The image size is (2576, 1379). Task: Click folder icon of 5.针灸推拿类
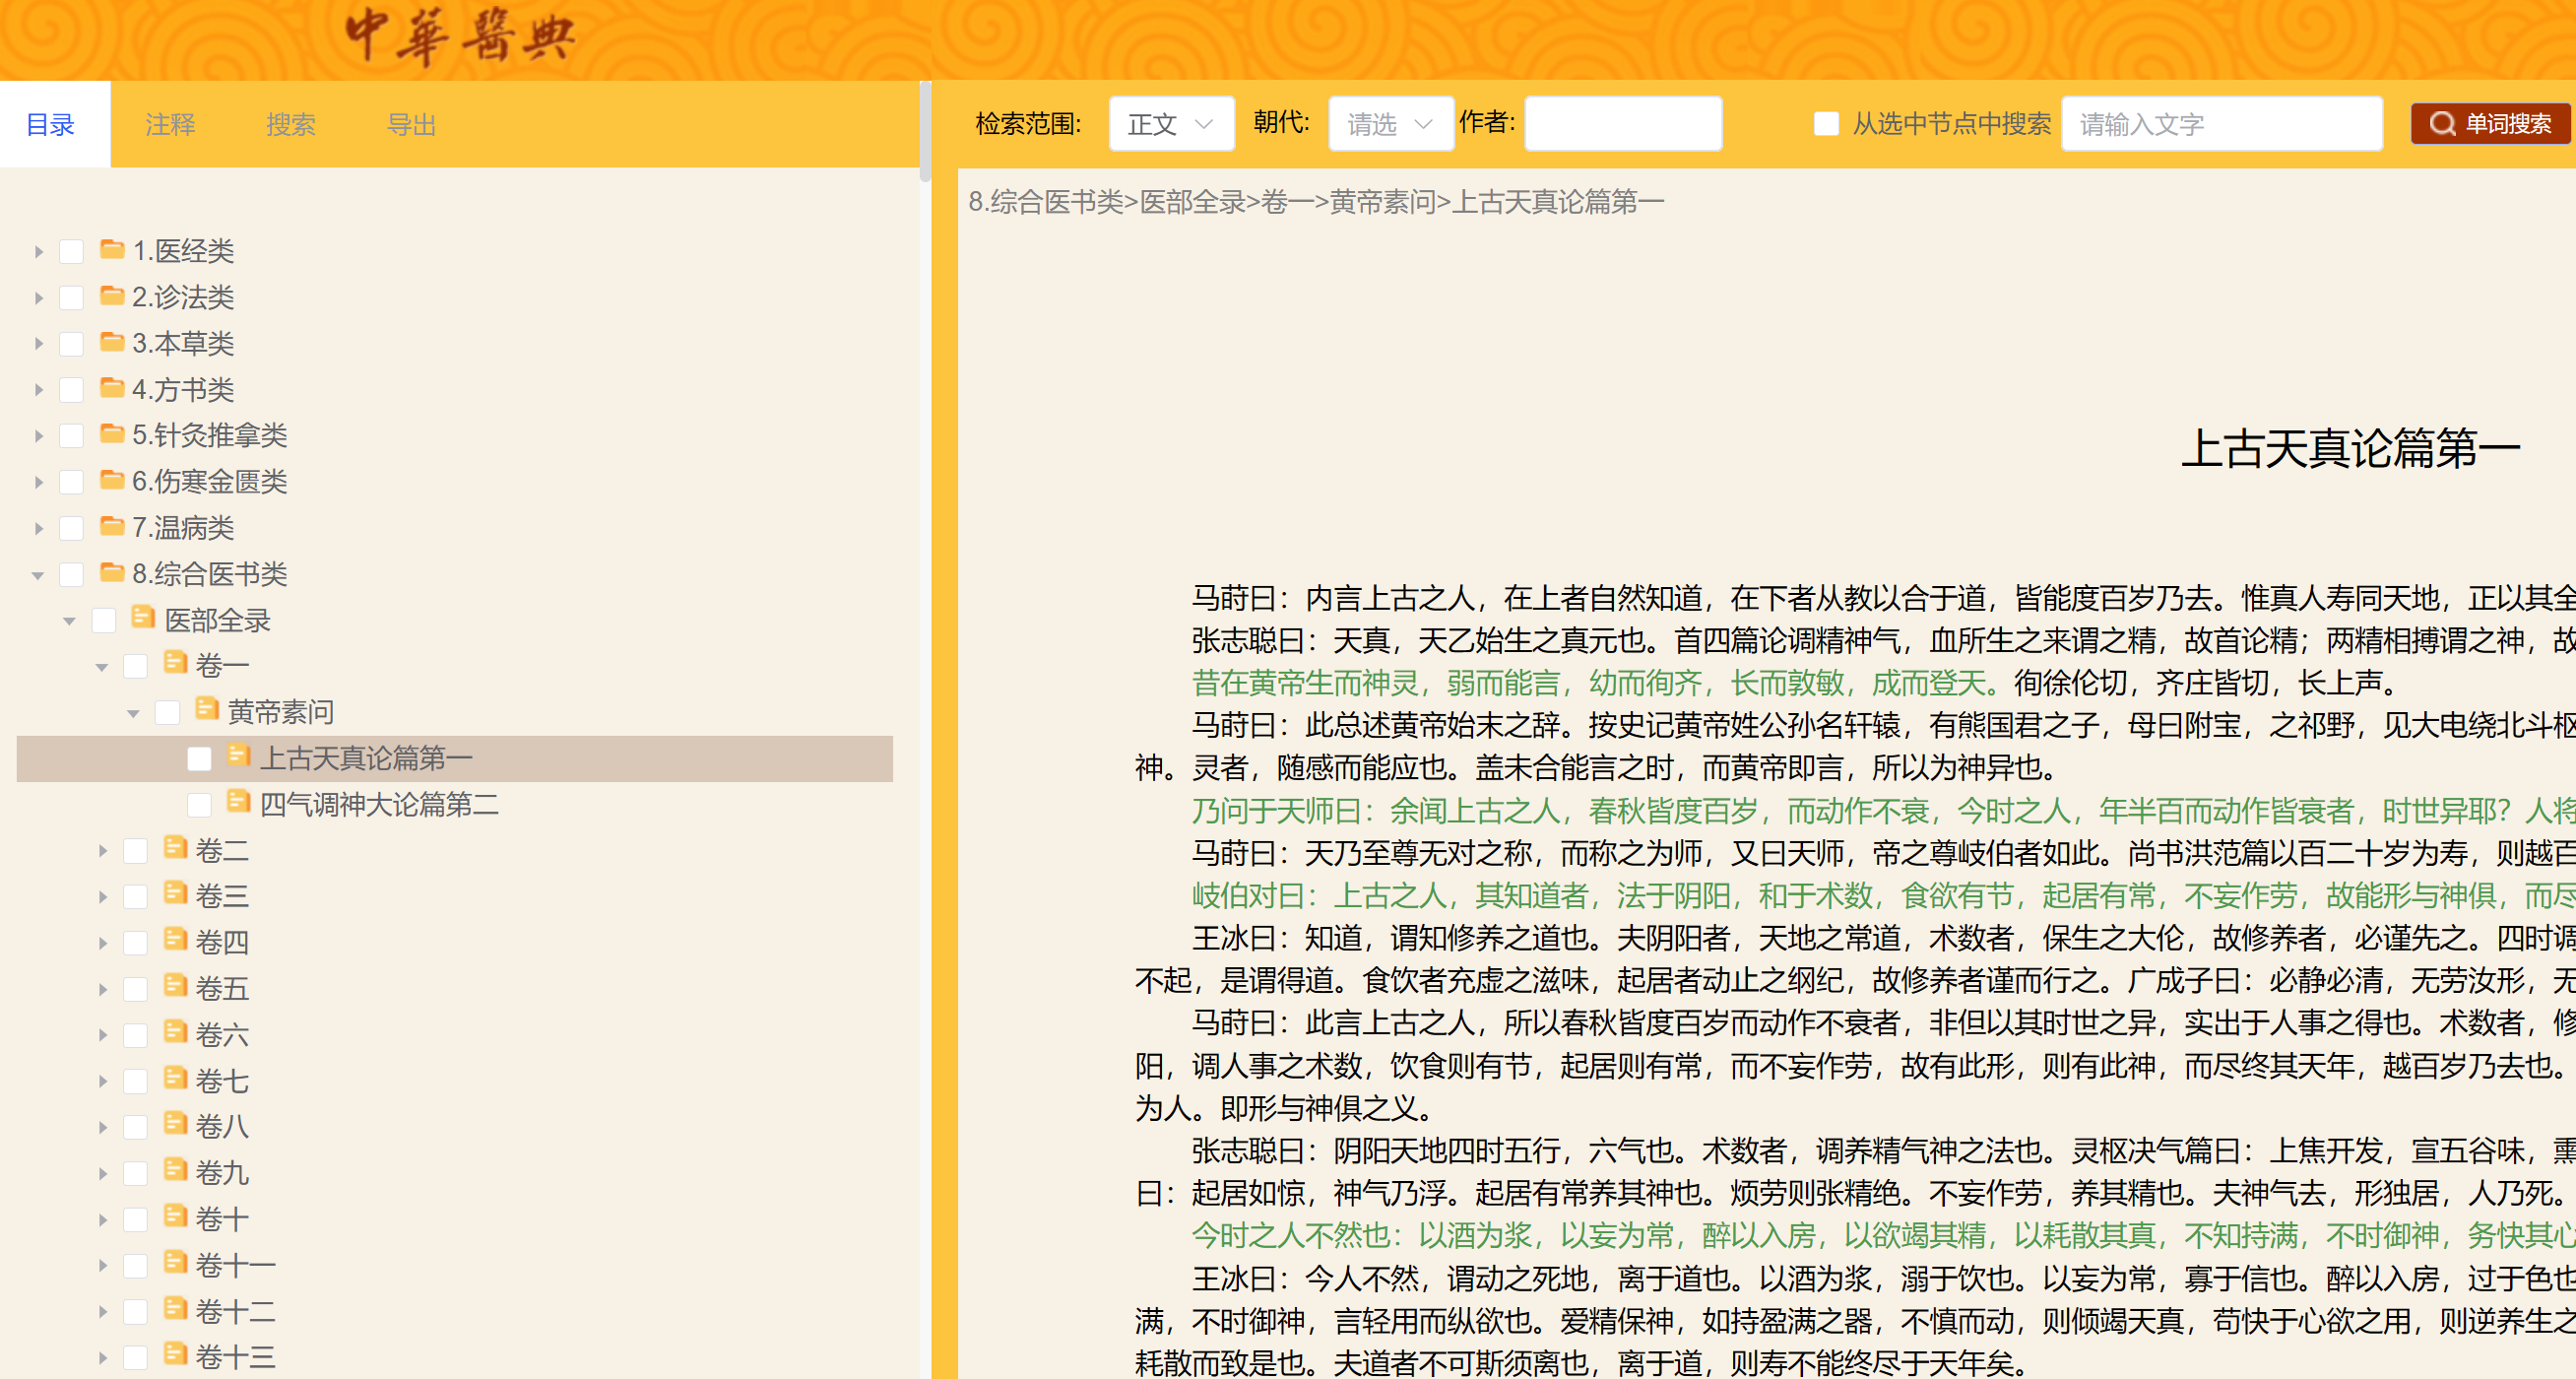112,434
